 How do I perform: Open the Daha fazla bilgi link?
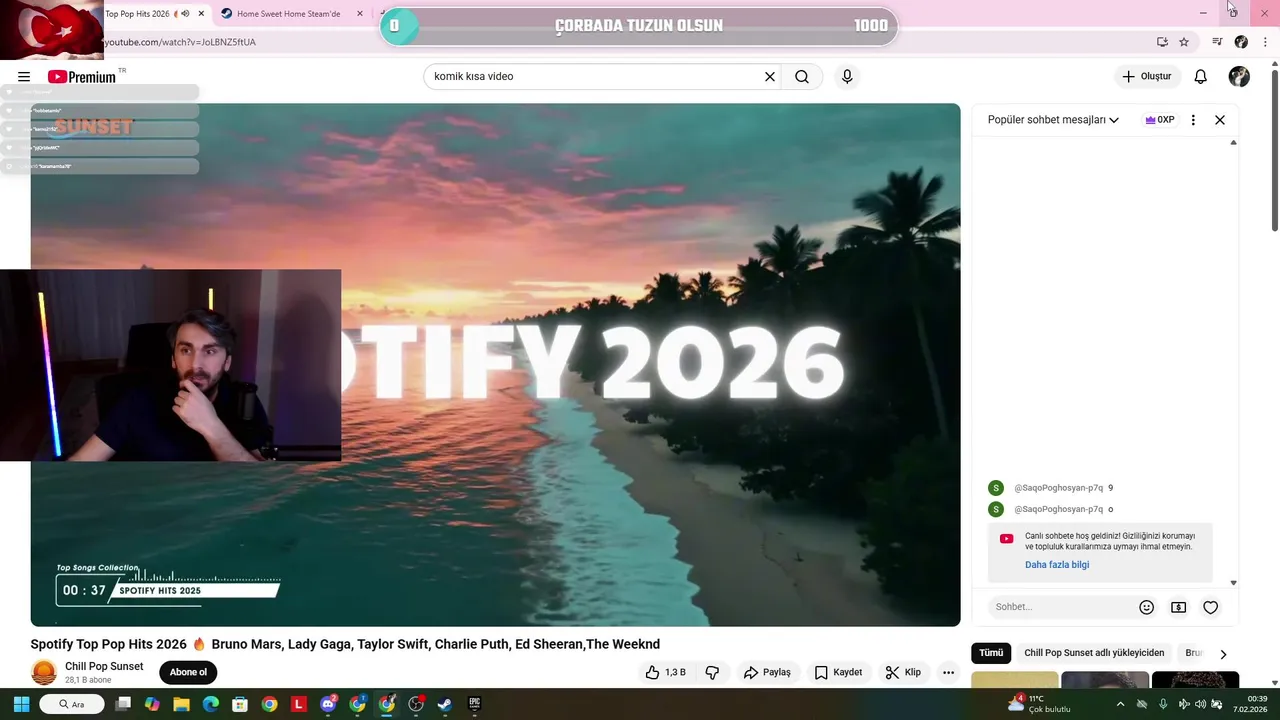point(1057,565)
